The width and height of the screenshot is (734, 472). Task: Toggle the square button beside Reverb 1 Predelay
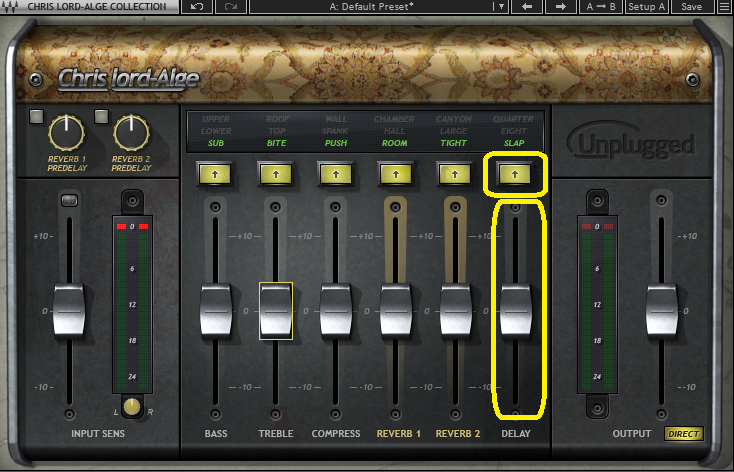click(x=36, y=116)
